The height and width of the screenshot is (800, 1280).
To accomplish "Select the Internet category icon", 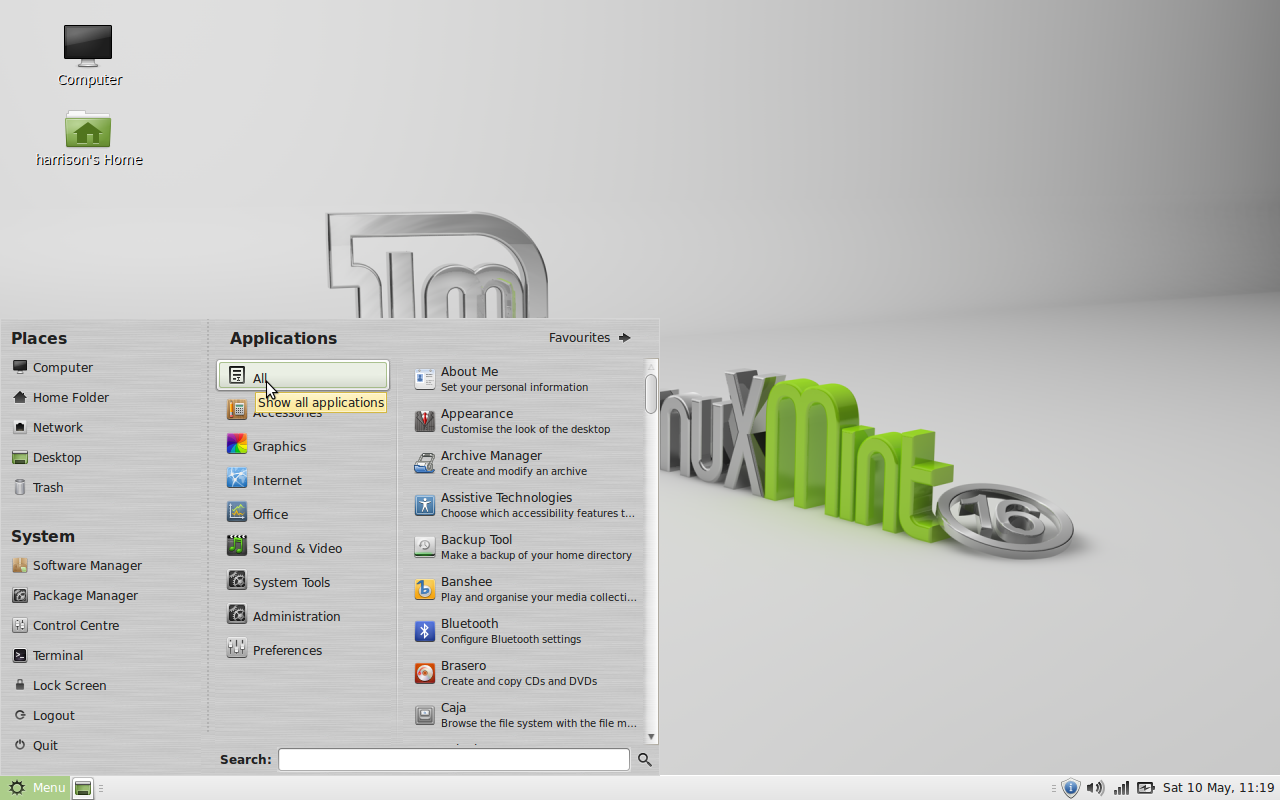I will point(237,478).
